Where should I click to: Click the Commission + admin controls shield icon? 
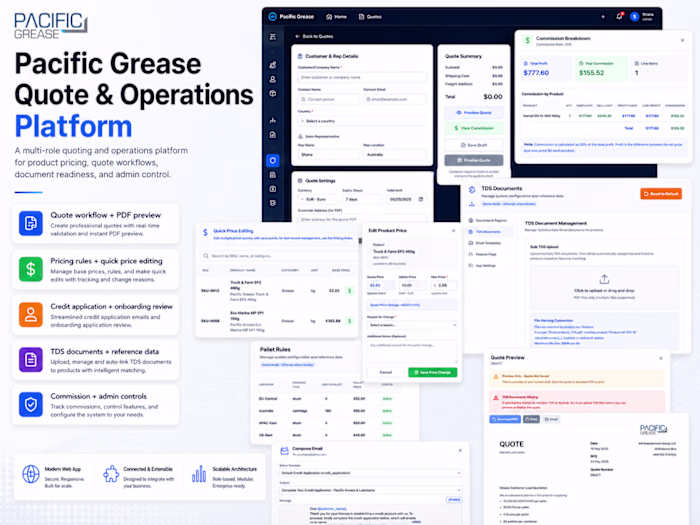click(x=31, y=404)
